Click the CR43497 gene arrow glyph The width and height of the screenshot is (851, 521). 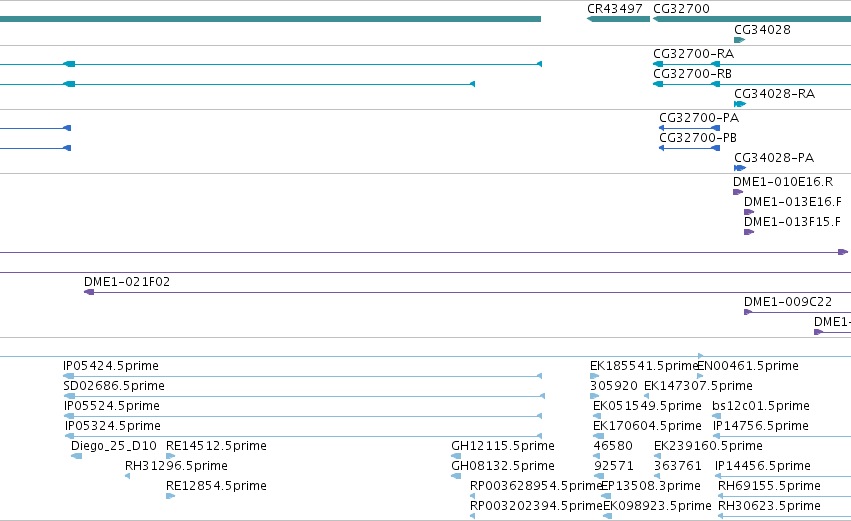pos(618,20)
